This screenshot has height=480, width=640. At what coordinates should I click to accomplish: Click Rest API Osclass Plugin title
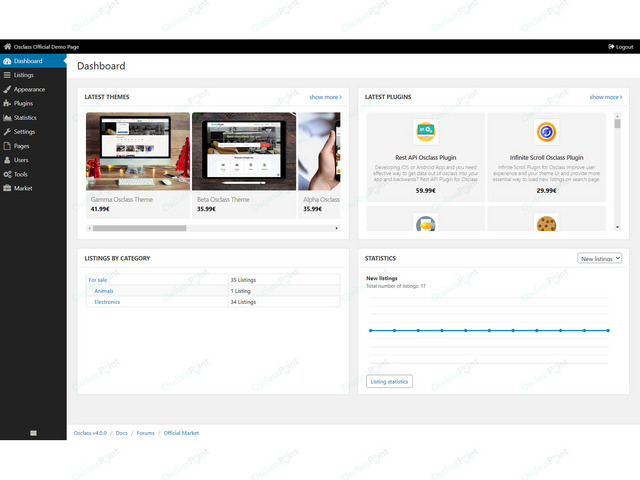coord(425,158)
